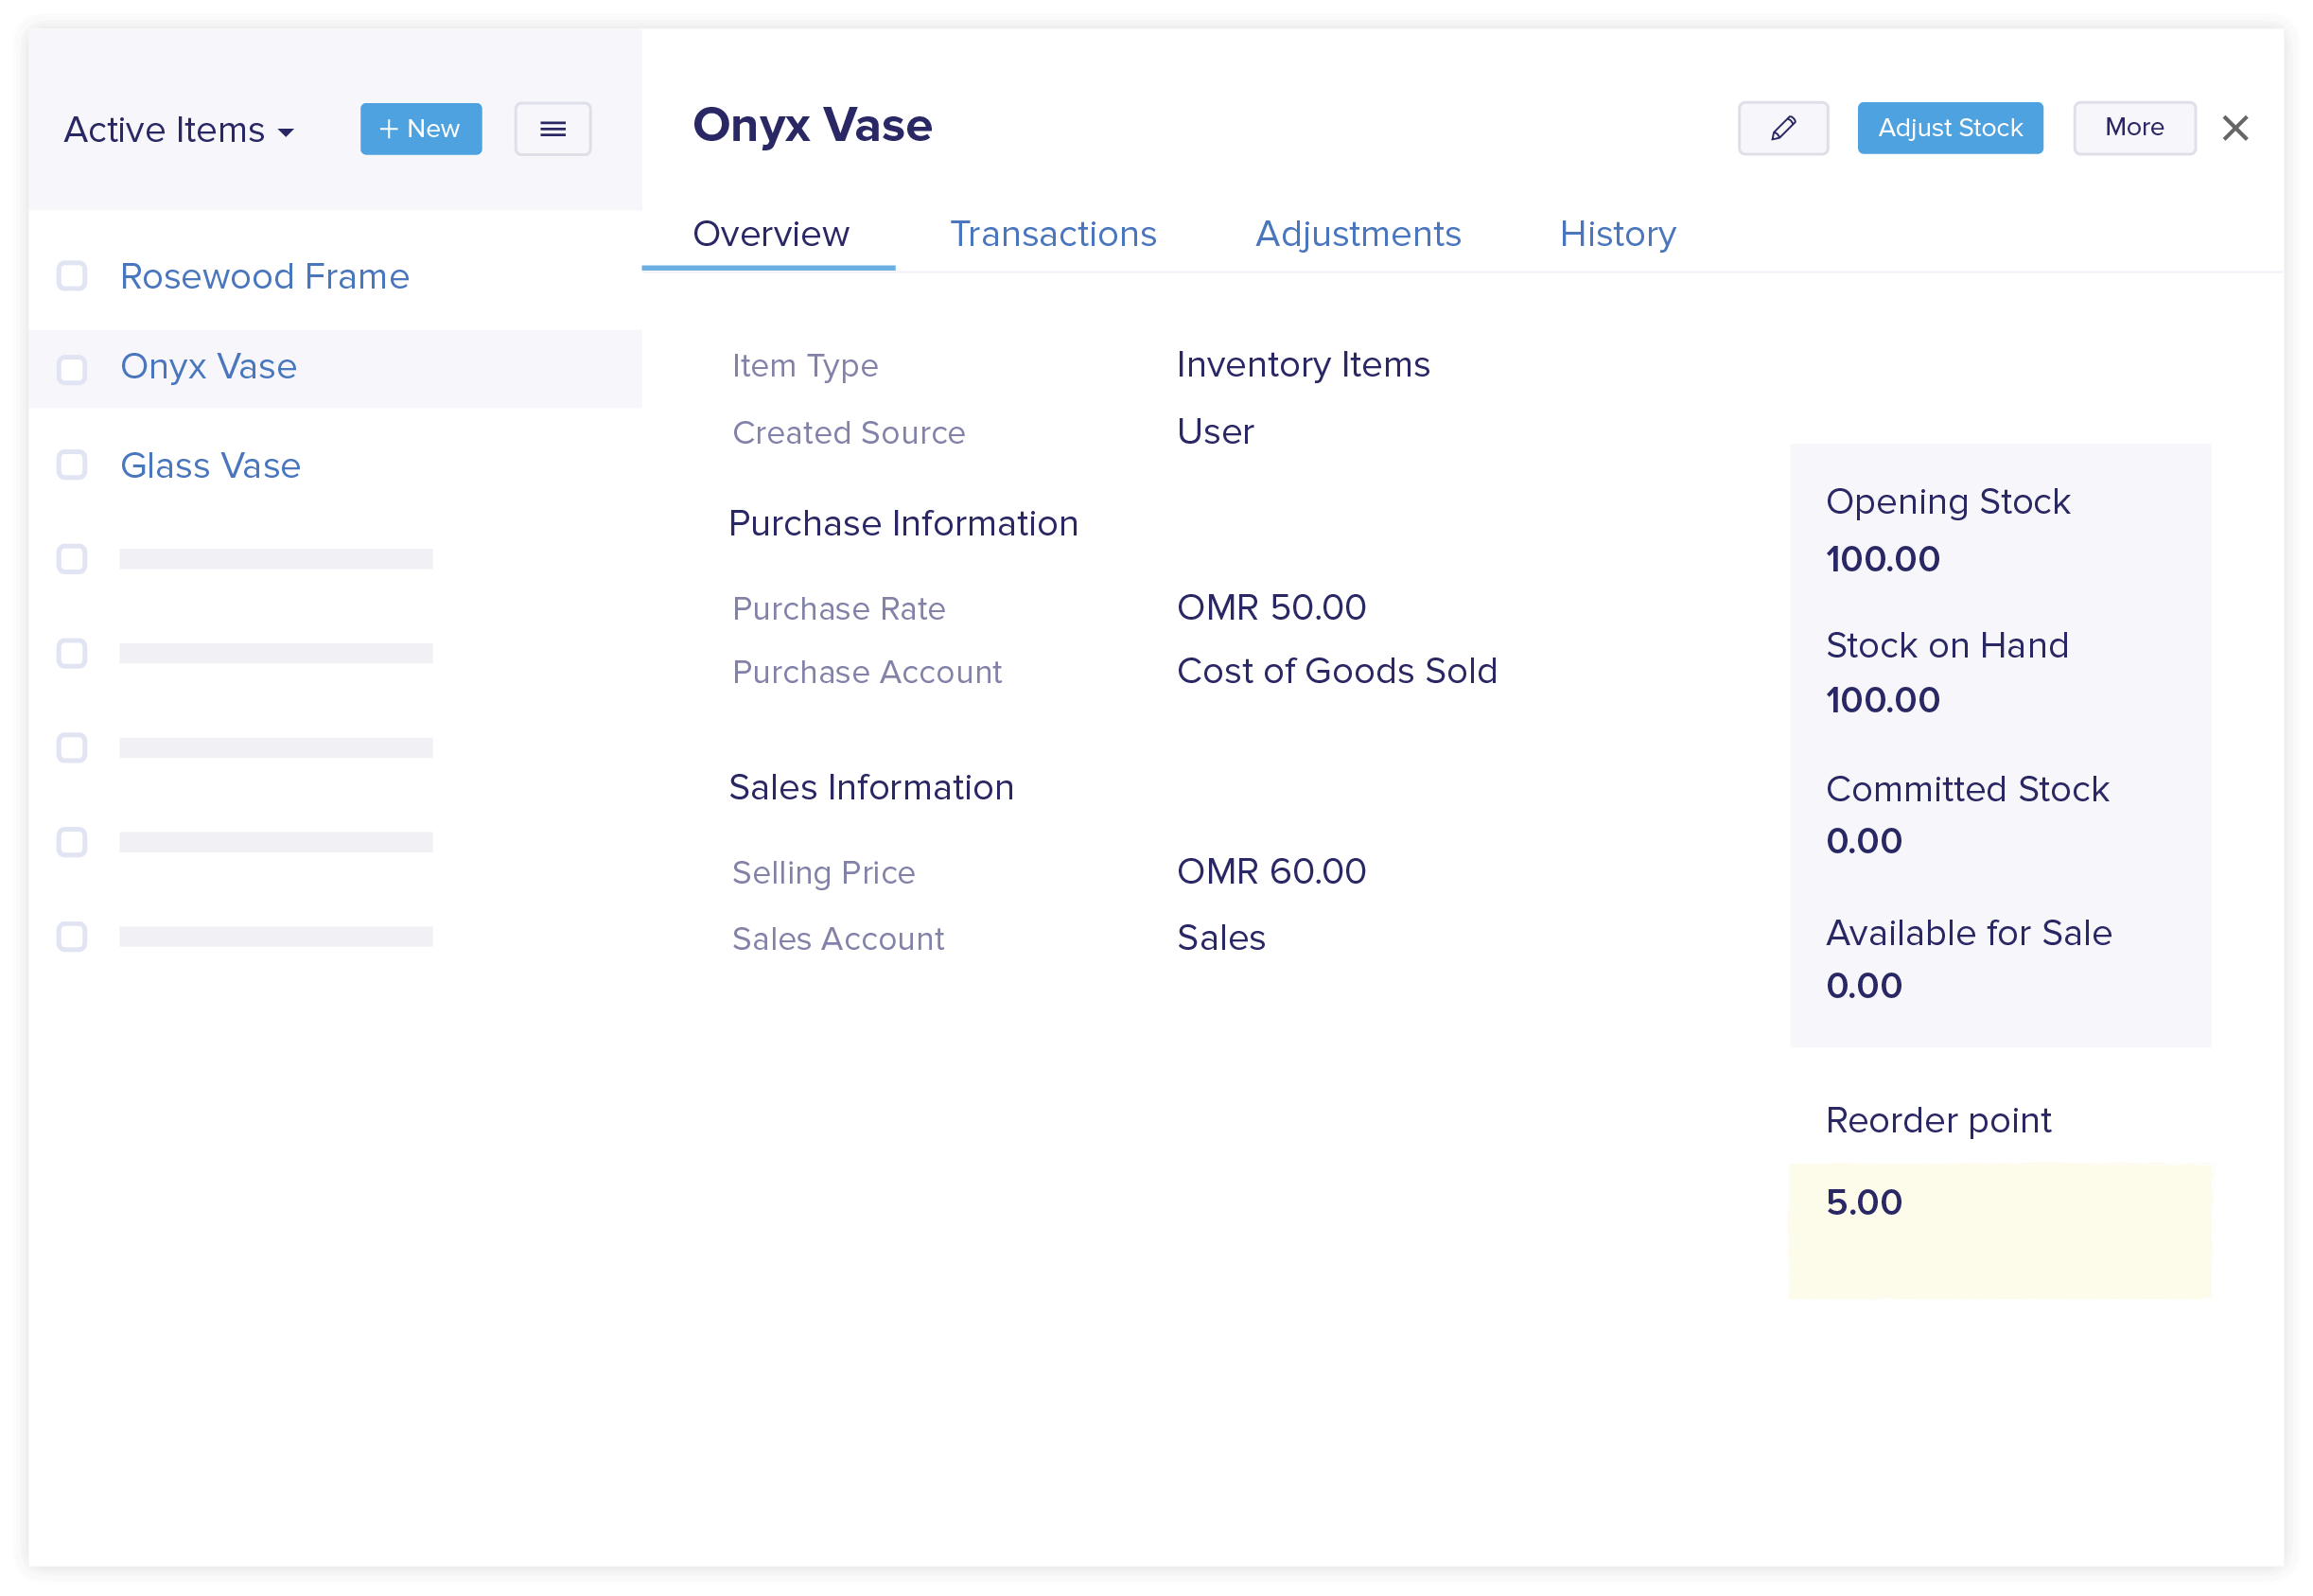Select the Onyx Vase checkbox

pyautogui.click(x=72, y=369)
